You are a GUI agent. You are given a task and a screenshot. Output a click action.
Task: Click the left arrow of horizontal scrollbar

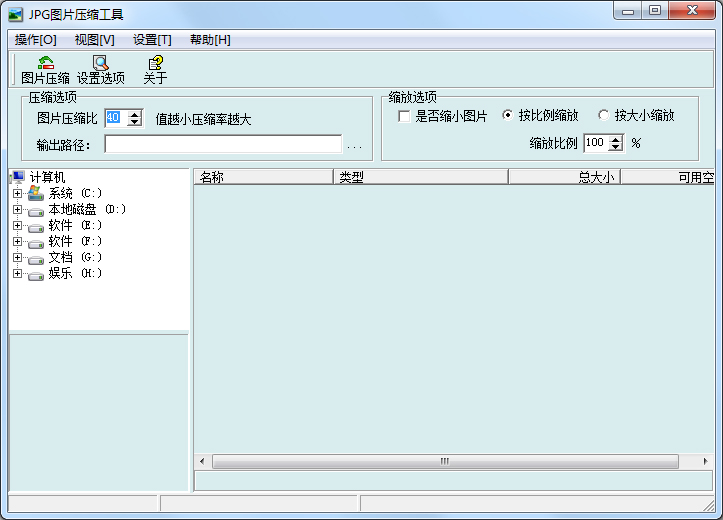[x=202, y=461]
